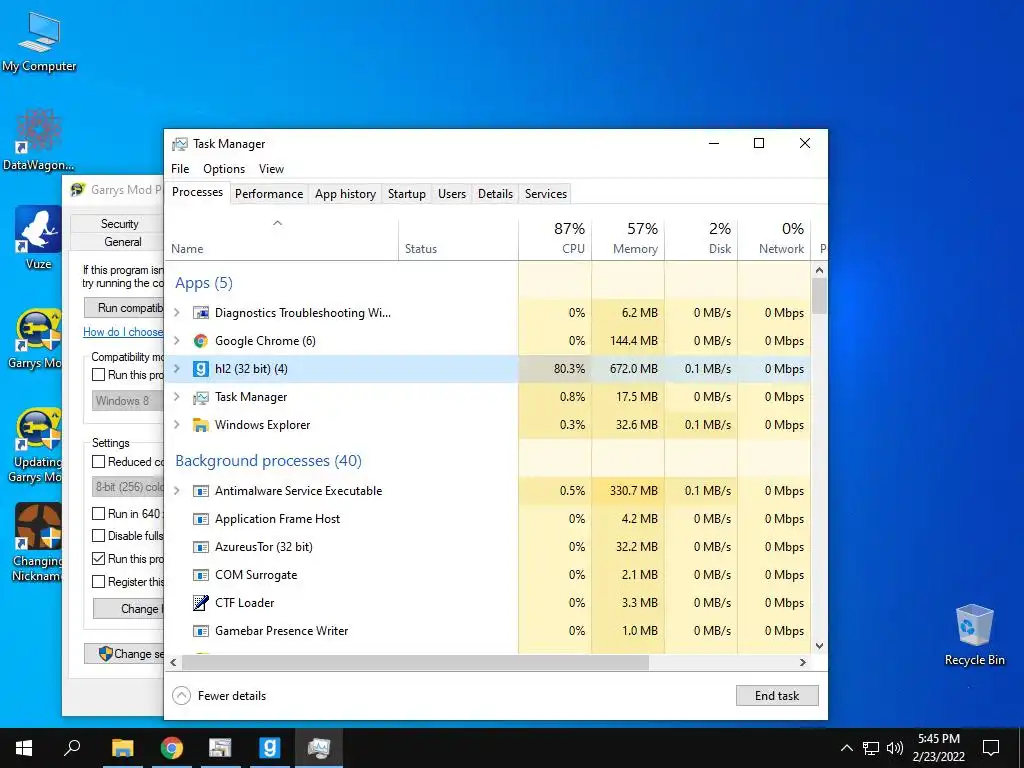Click the Change settings for all users button

pos(124,654)
